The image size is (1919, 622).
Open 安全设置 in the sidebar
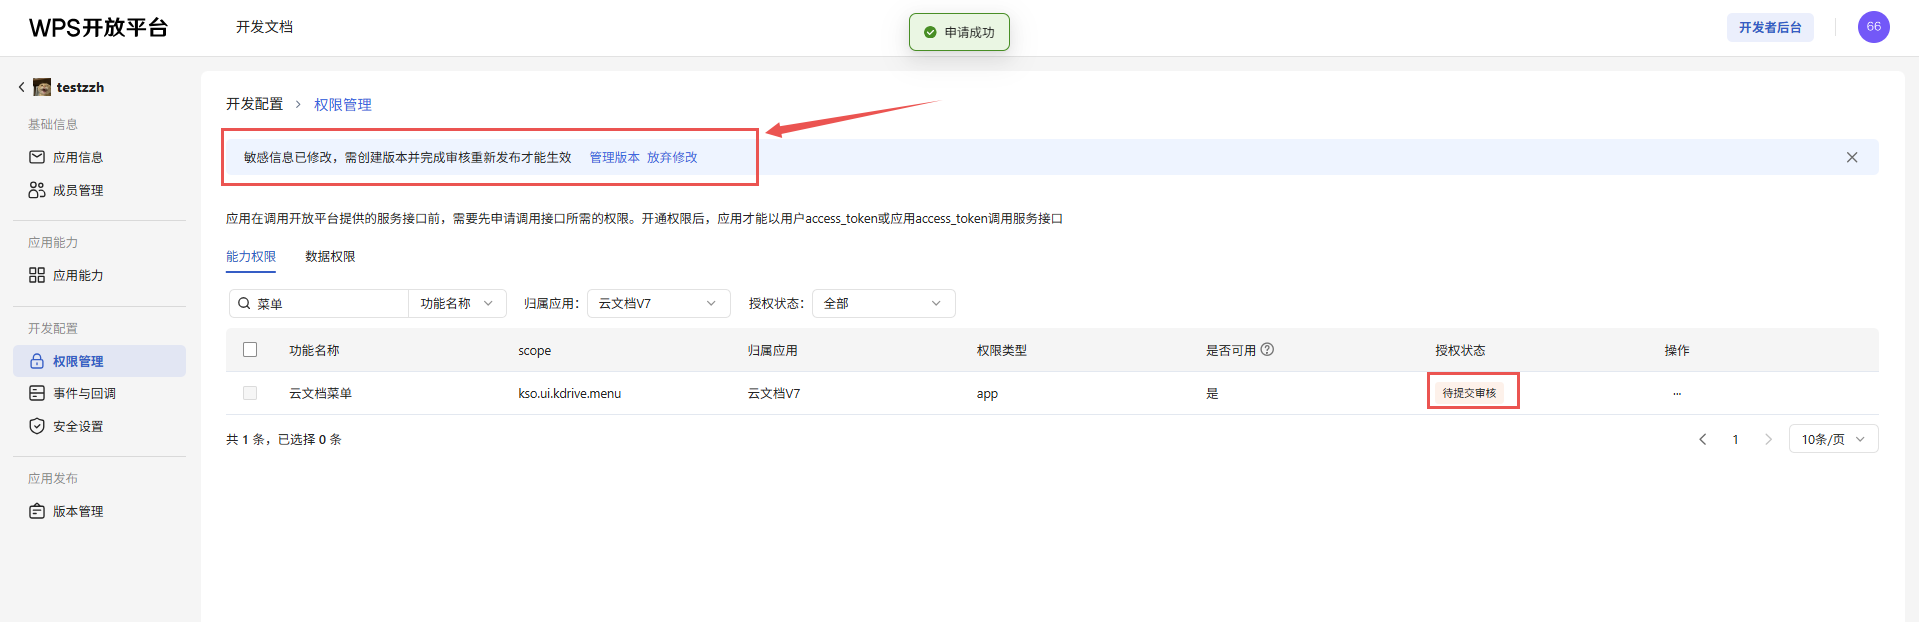(x=77, y=426)
